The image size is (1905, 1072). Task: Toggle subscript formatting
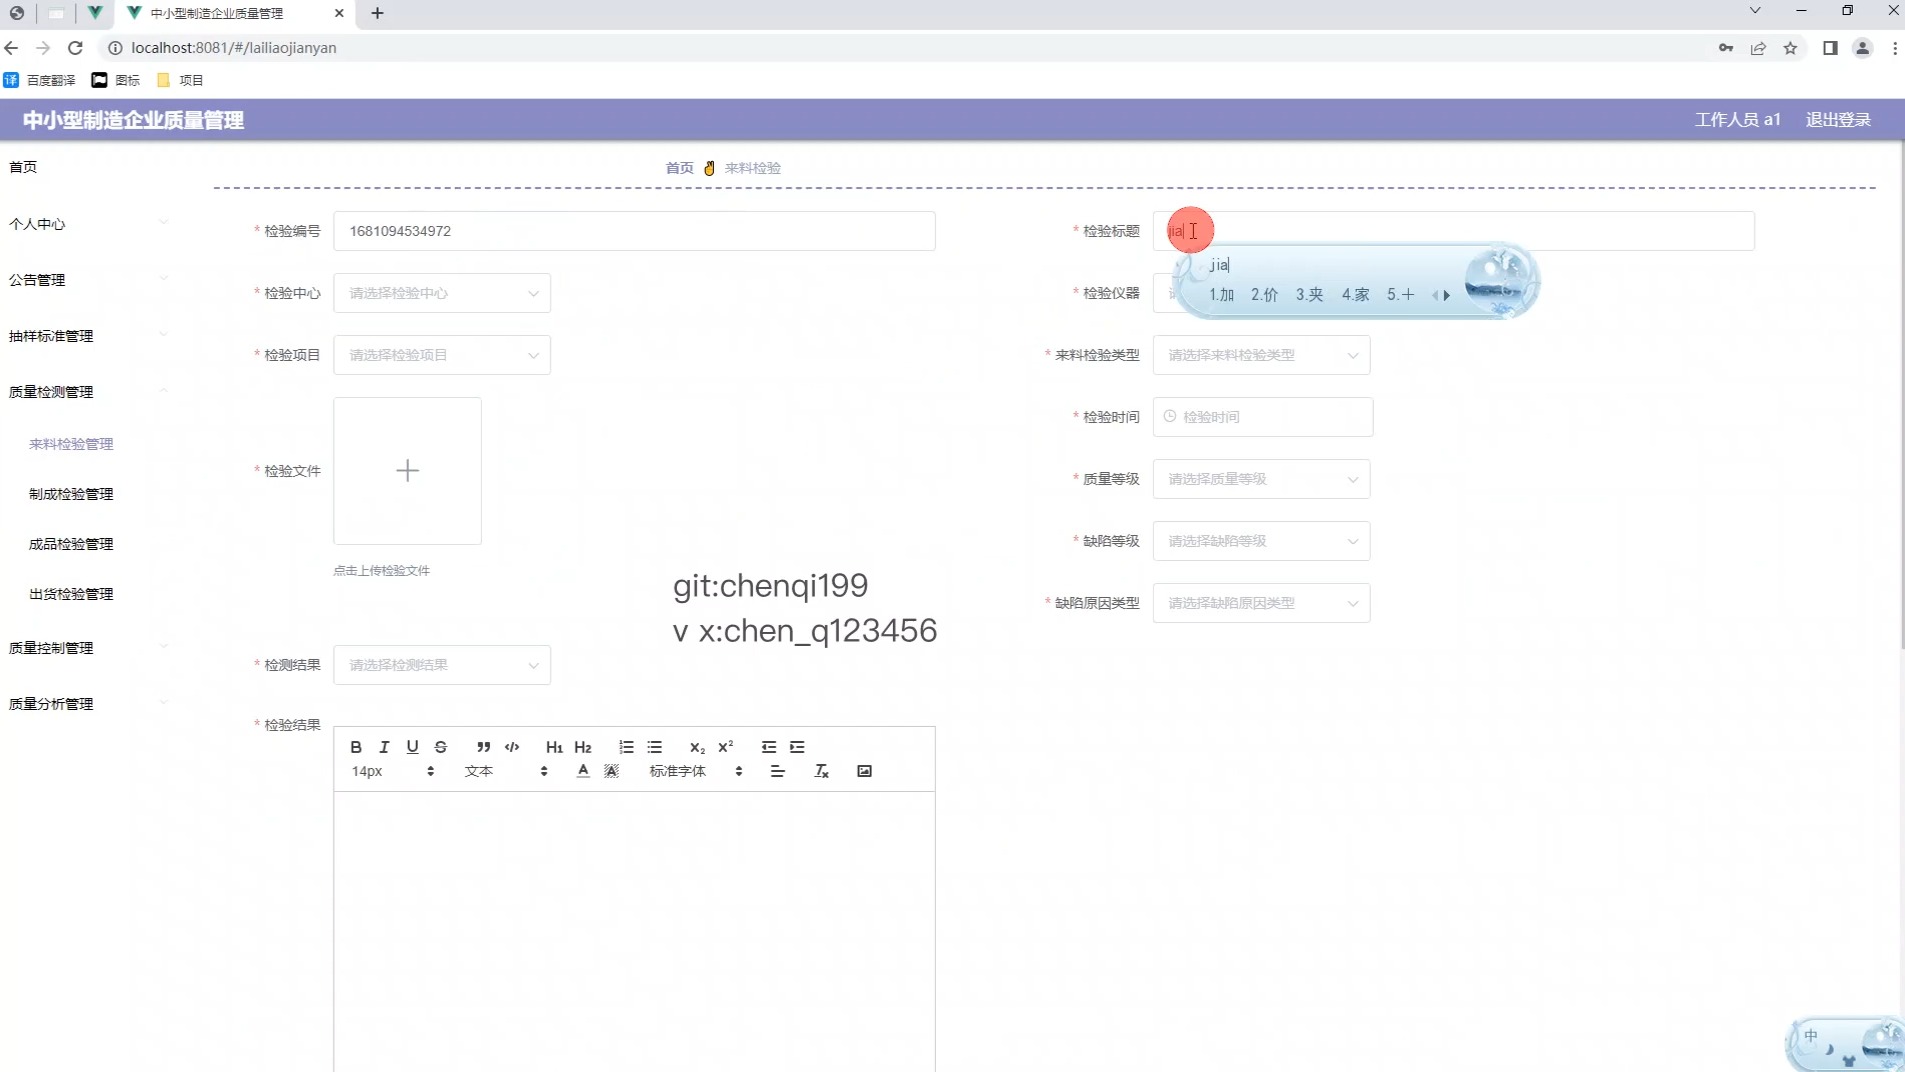[696, 747]
